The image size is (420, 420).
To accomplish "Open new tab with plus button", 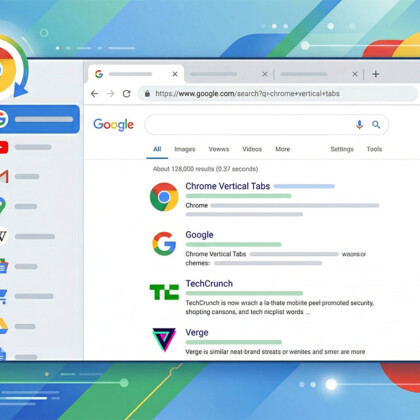I will pyautogui.click(x=376, y=74).
